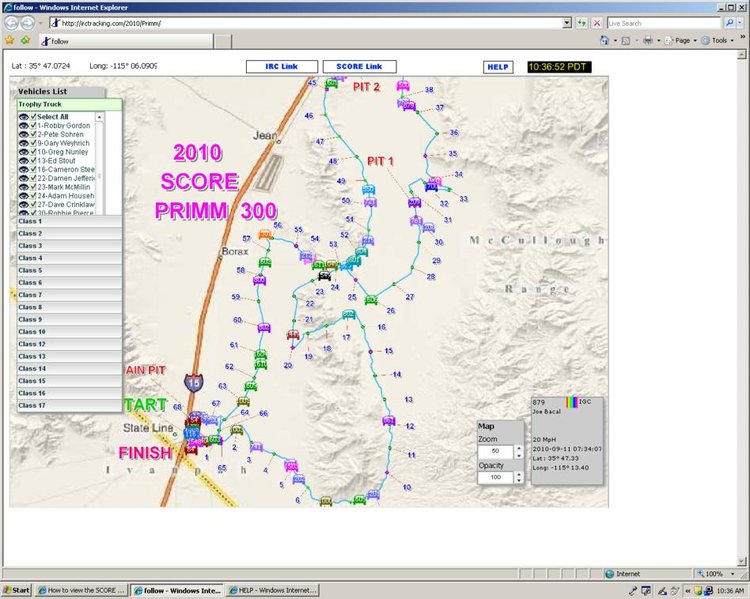Viewport: 750px width, 599px height.
Task: Increase the map Zoom value
Action: [519, 448]
